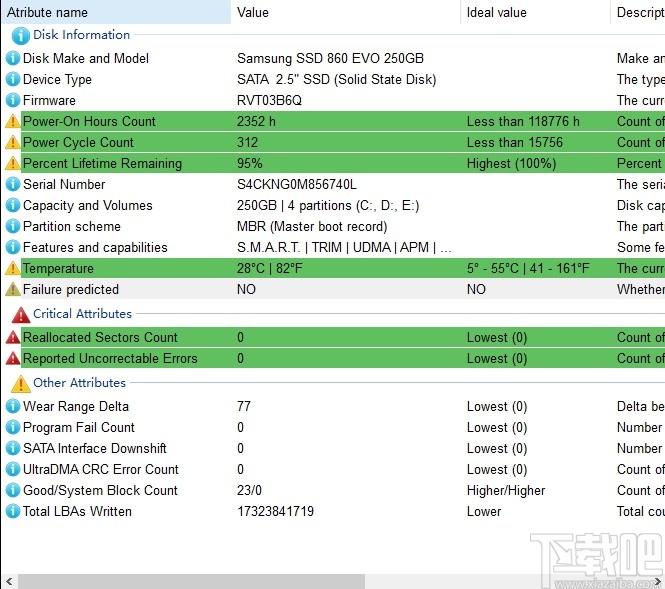Sort by the Atribute name column header

tap(115, 12)
